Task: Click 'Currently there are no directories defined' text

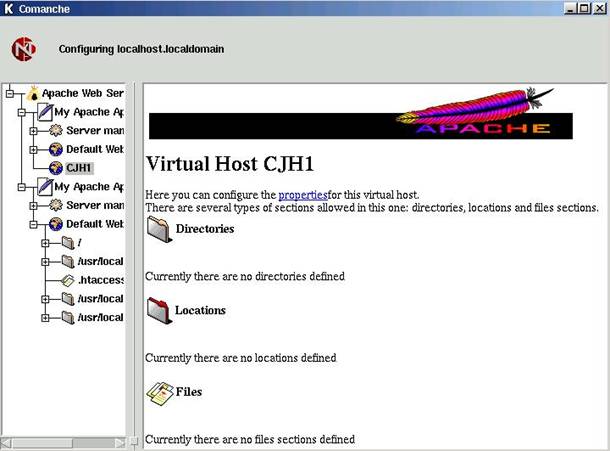Action: click(x=245, y=276)
